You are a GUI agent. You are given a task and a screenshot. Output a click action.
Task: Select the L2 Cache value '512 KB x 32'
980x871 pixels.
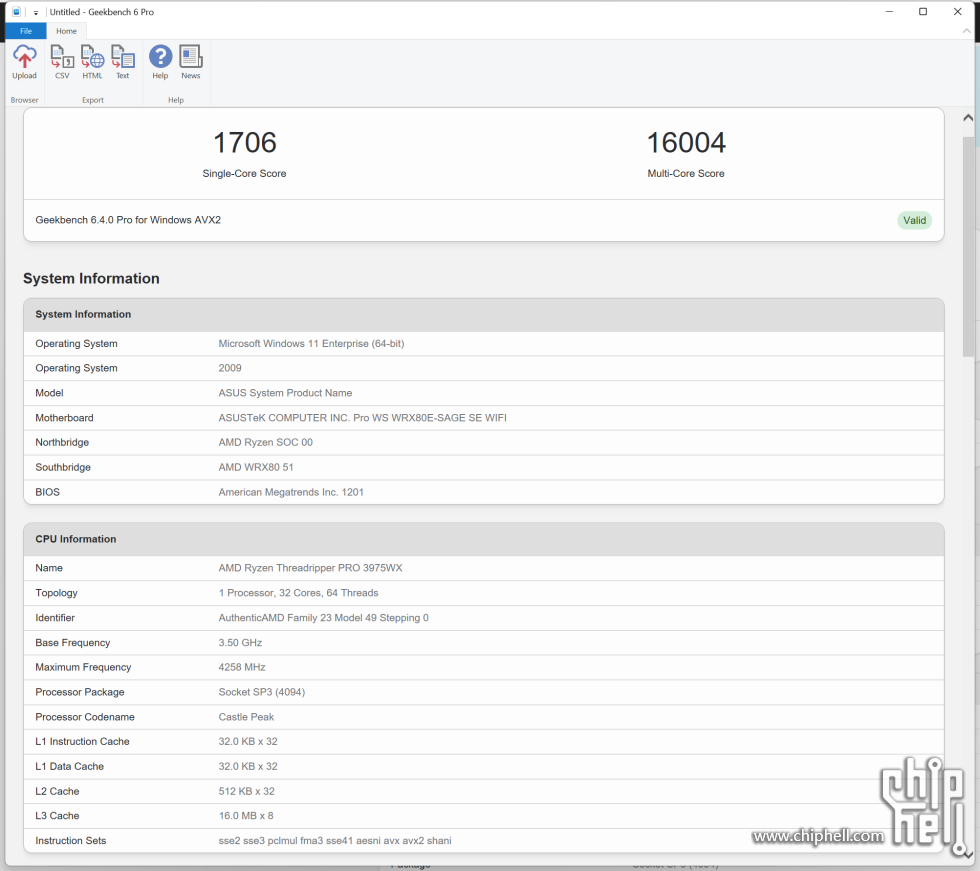tap(246, 792)
